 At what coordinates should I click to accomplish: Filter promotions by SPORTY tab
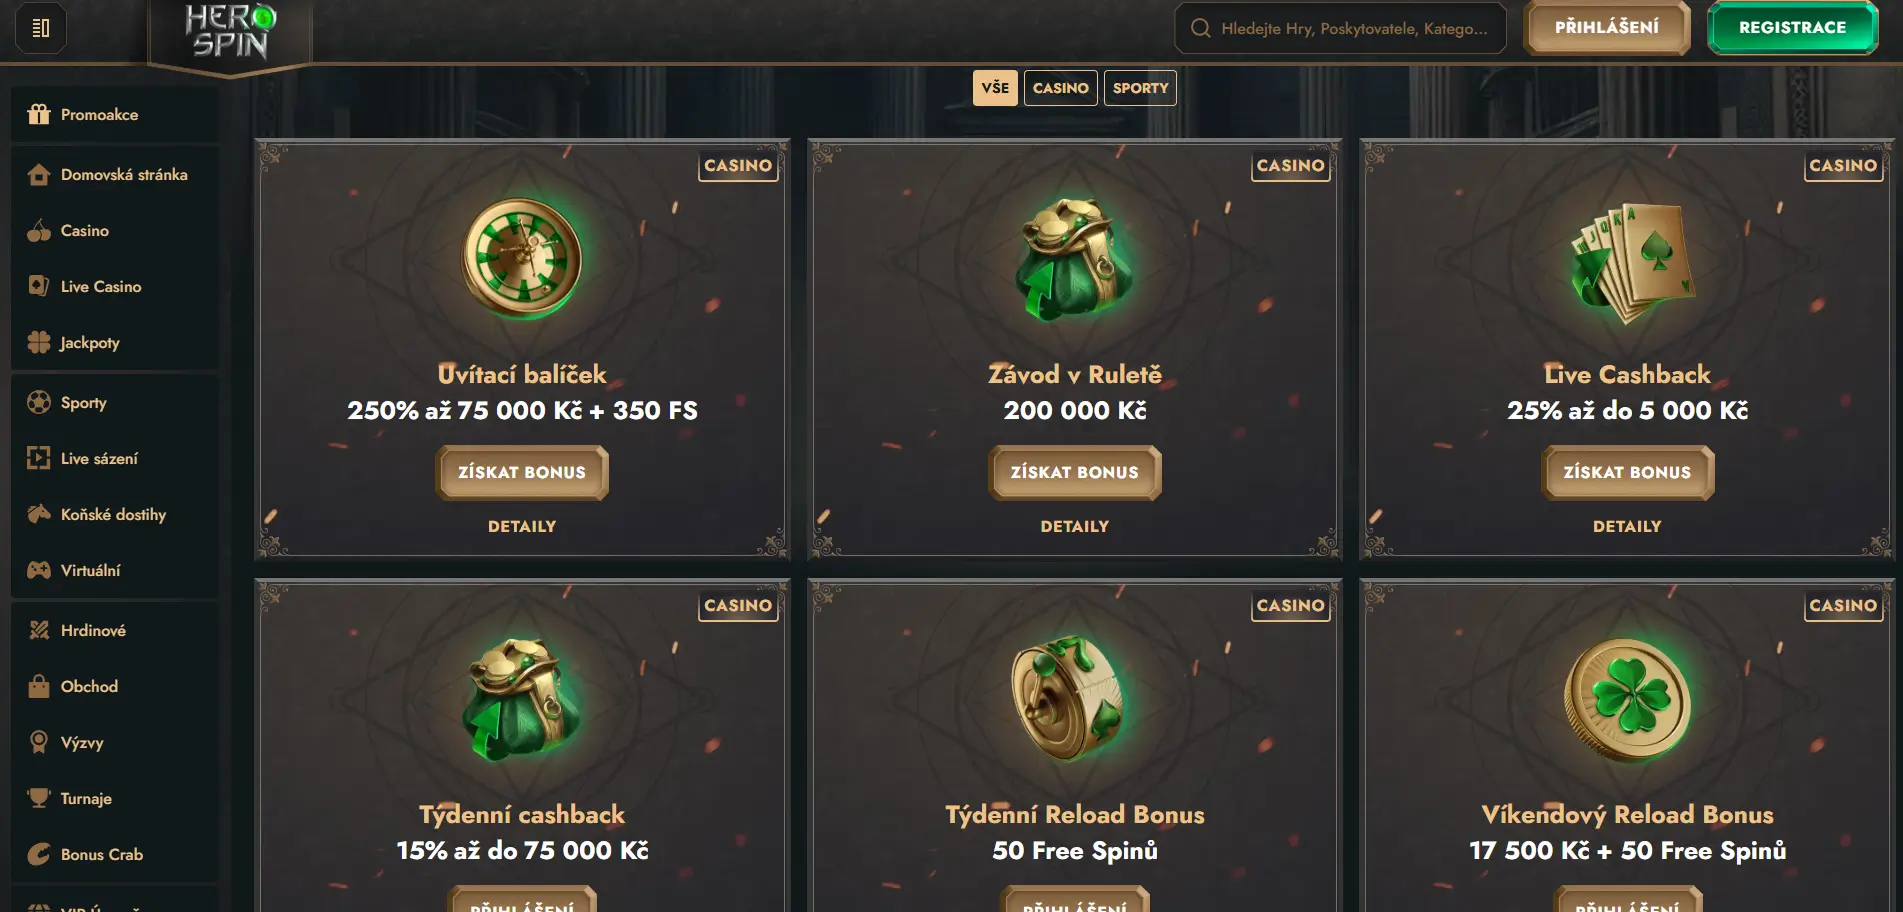click(1140, 88)
